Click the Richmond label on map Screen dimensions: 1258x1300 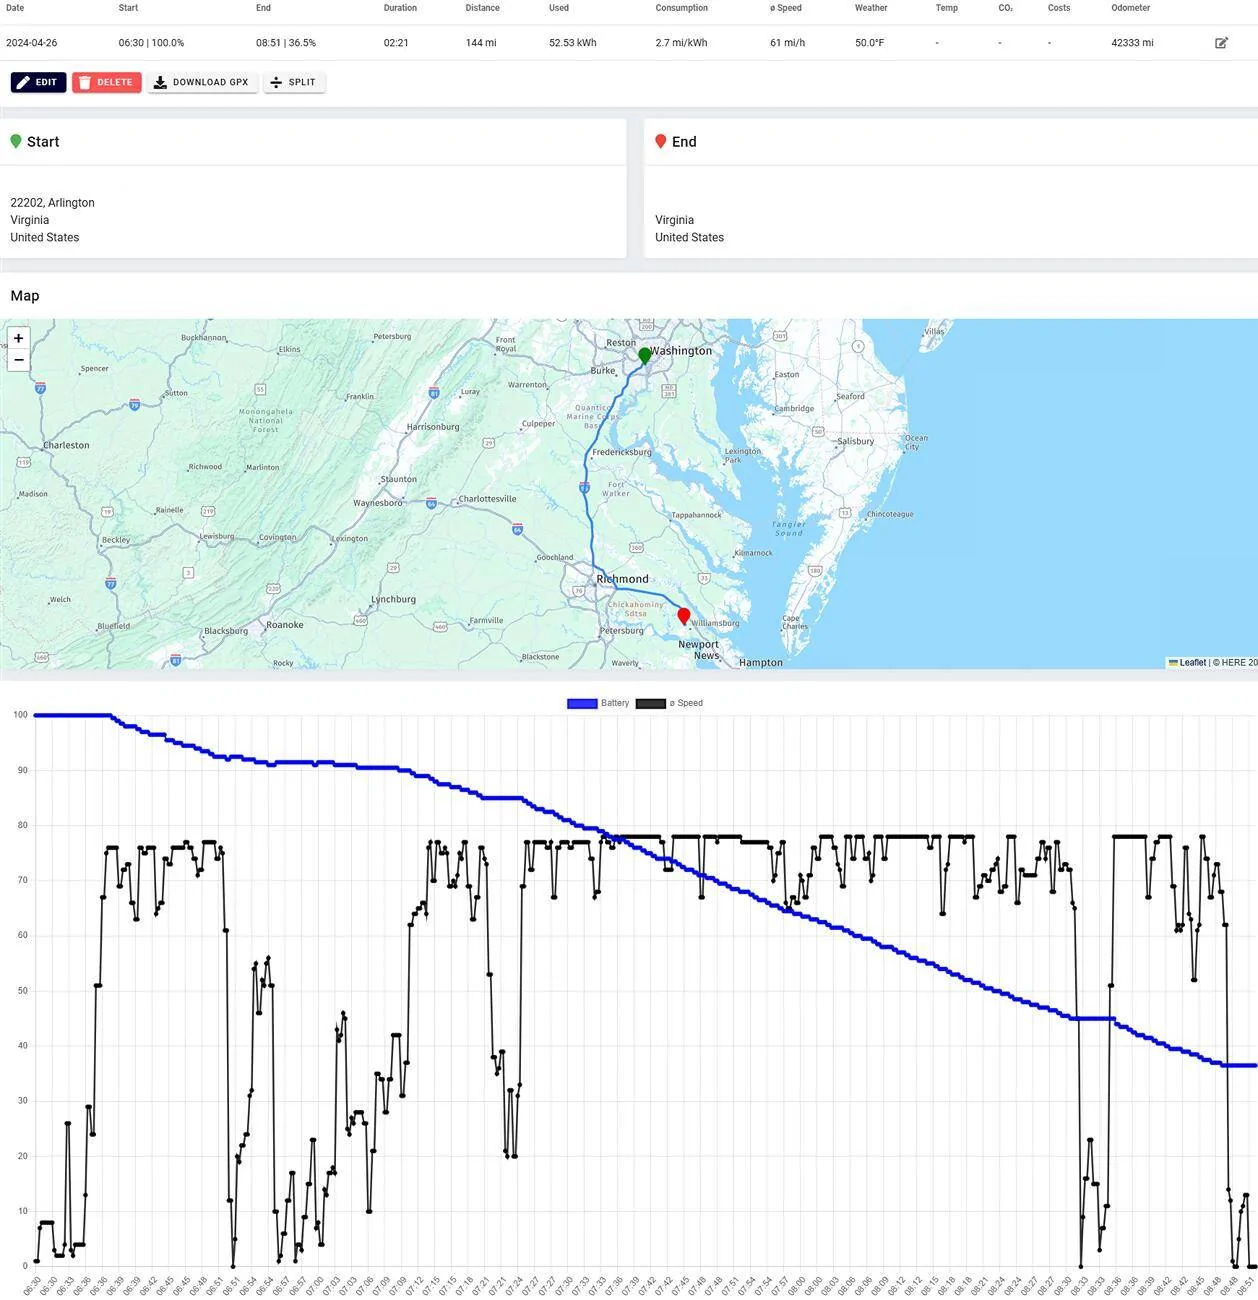click(x=622, y=579)
